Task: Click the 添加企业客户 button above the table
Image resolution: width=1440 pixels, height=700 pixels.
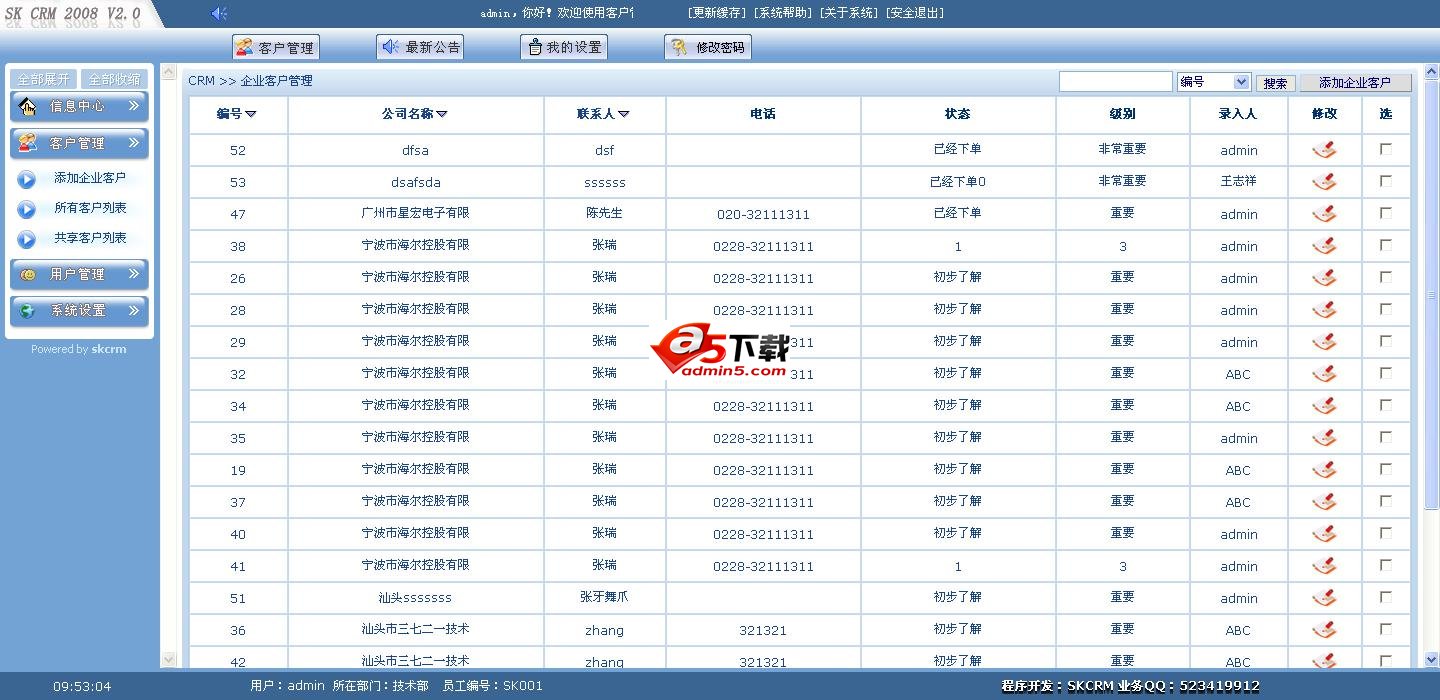Action: pos(1355,83)
